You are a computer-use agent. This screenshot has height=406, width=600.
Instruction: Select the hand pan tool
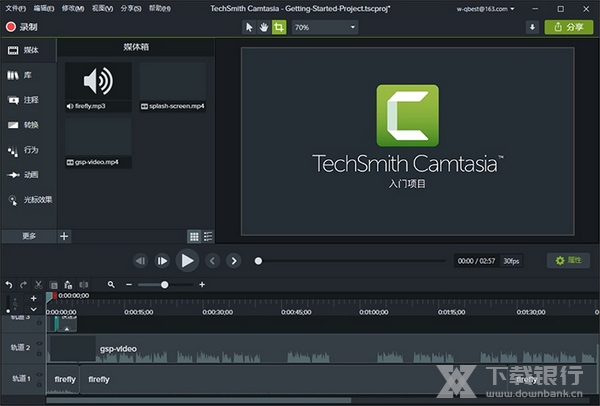tap(264, 27)
